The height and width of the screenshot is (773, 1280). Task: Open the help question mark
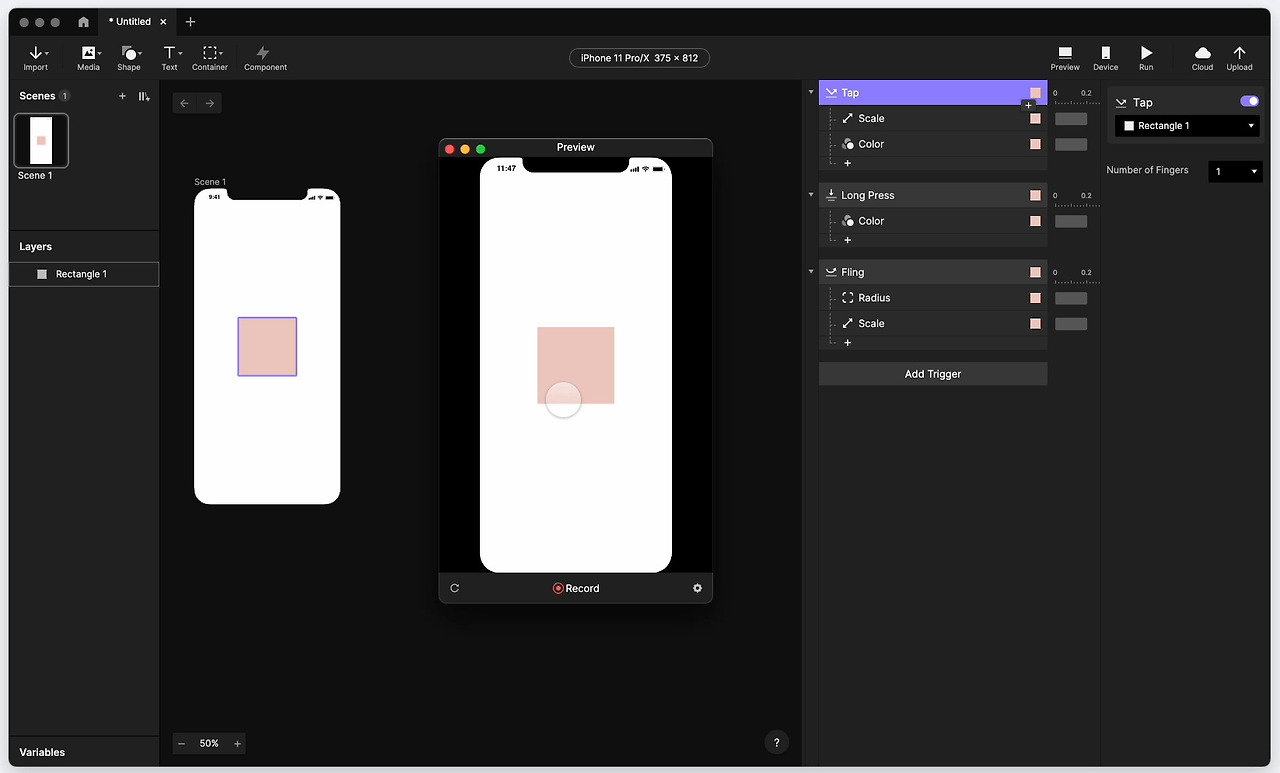click(x=776, y=742)
